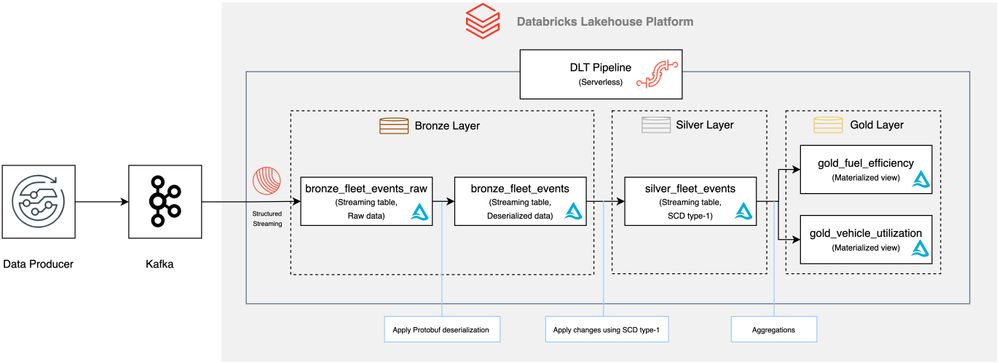Click the Apply changes using SCD type-1 callout
This screenshot has width=999, height=363.
[603, 330]
